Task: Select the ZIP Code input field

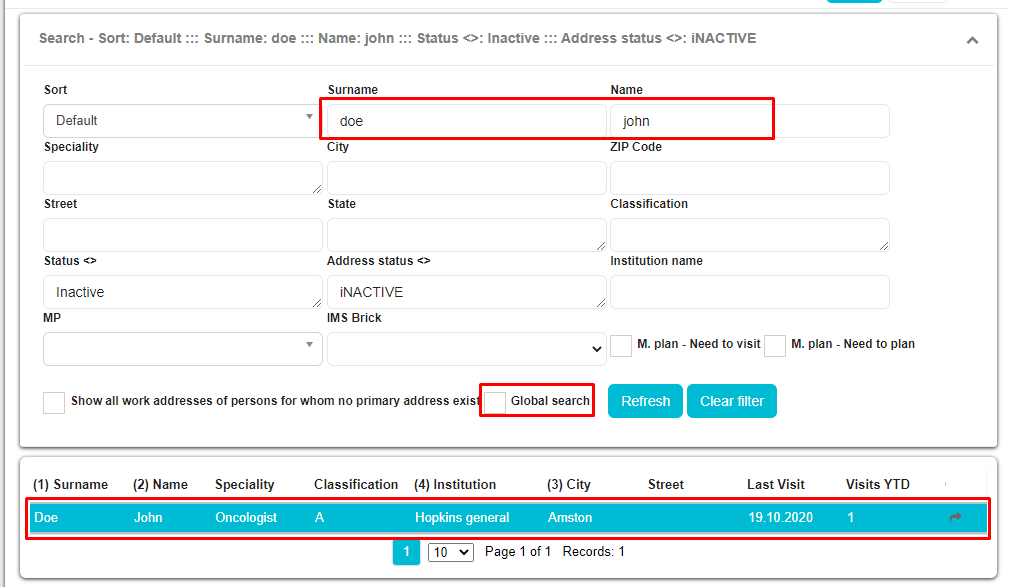Action: (x=749, y=178)
